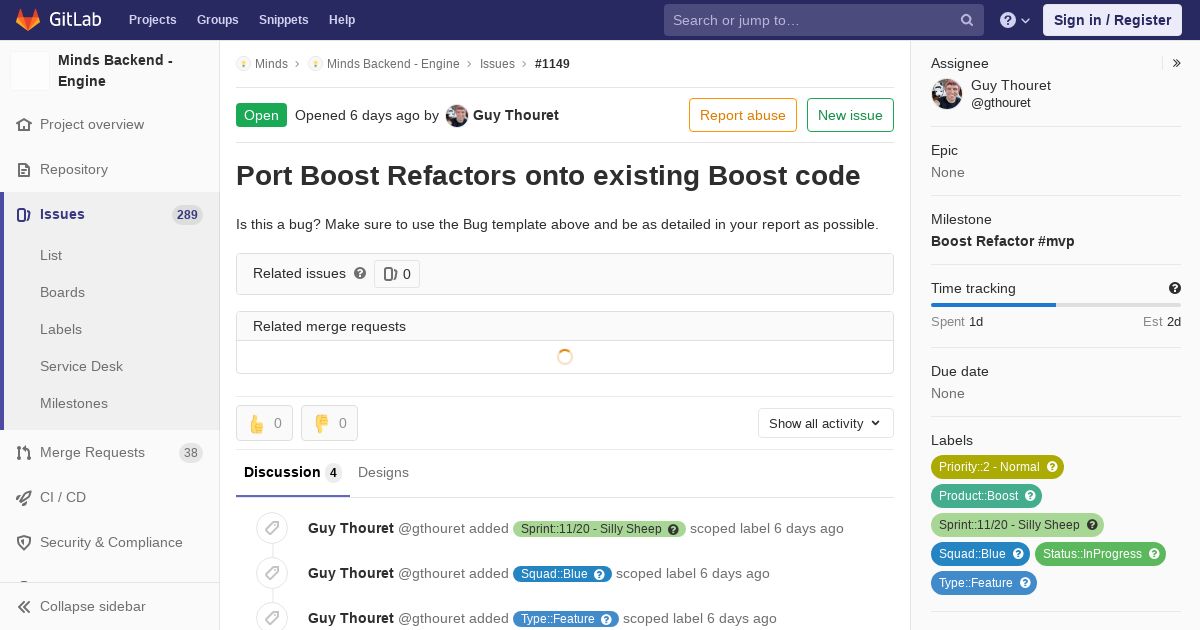Click the Merge Requests icon

point(24,453)
